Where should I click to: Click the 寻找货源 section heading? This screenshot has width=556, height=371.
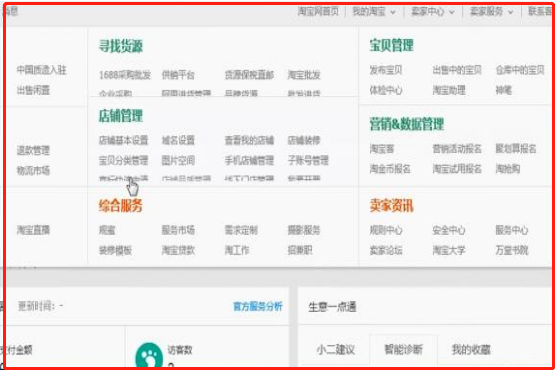(x=121, y=46)
